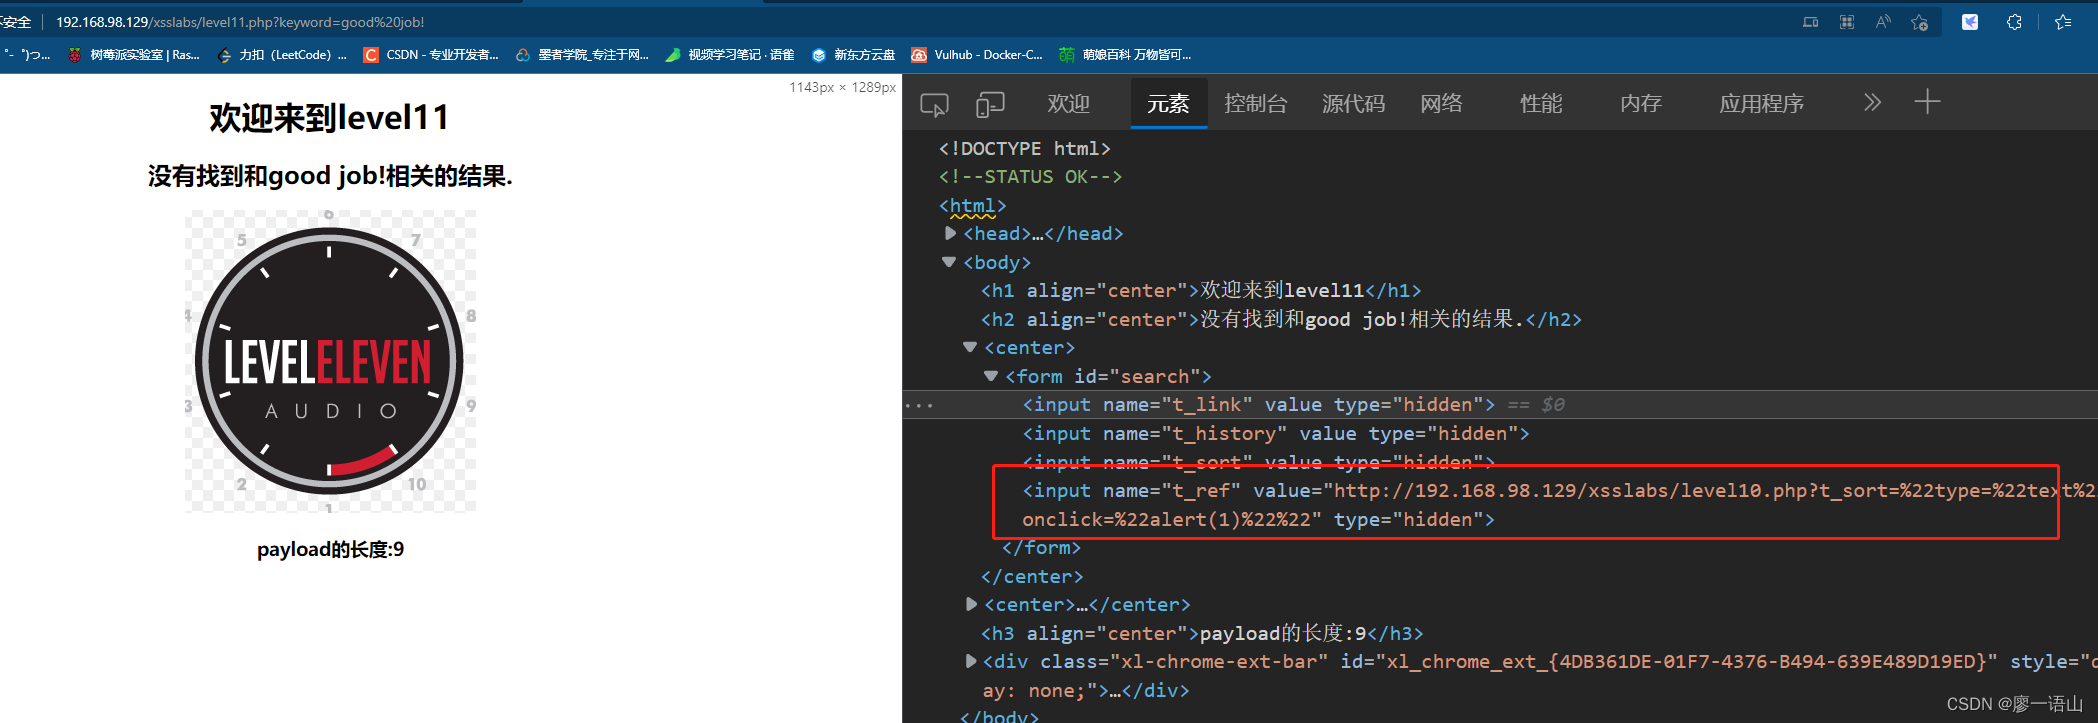Select the t_history hidden input node
Image resolution: width=2098 pixels, height=723 pixels.
(1275, 433)
